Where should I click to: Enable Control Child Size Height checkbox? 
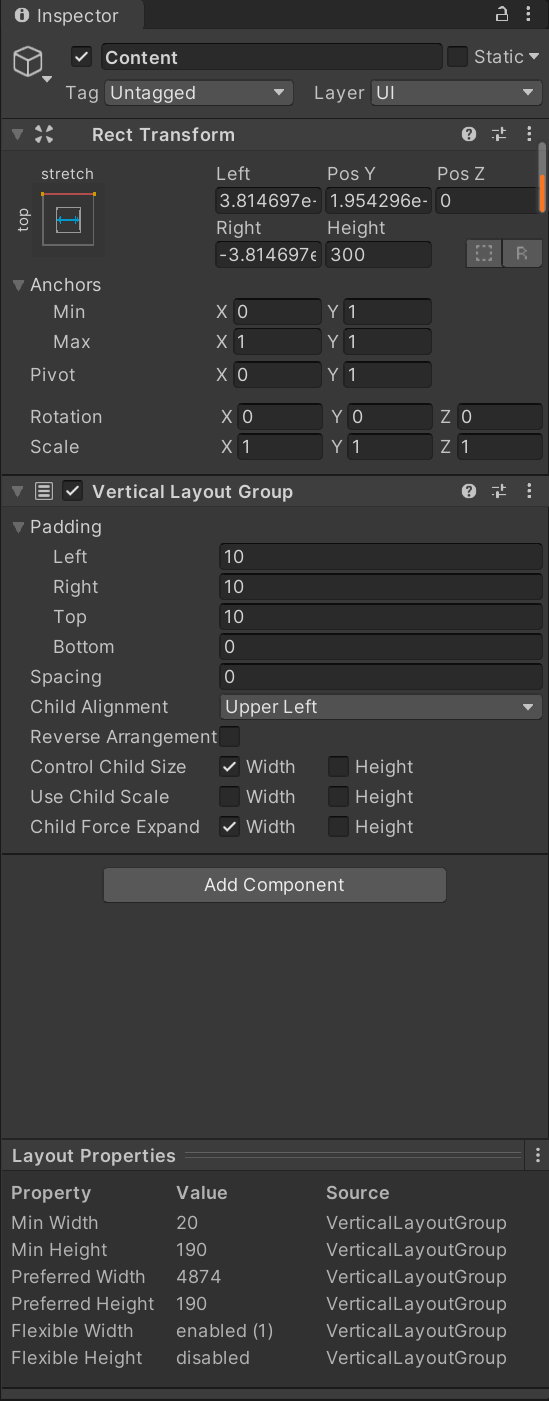[x=339, y=767]
